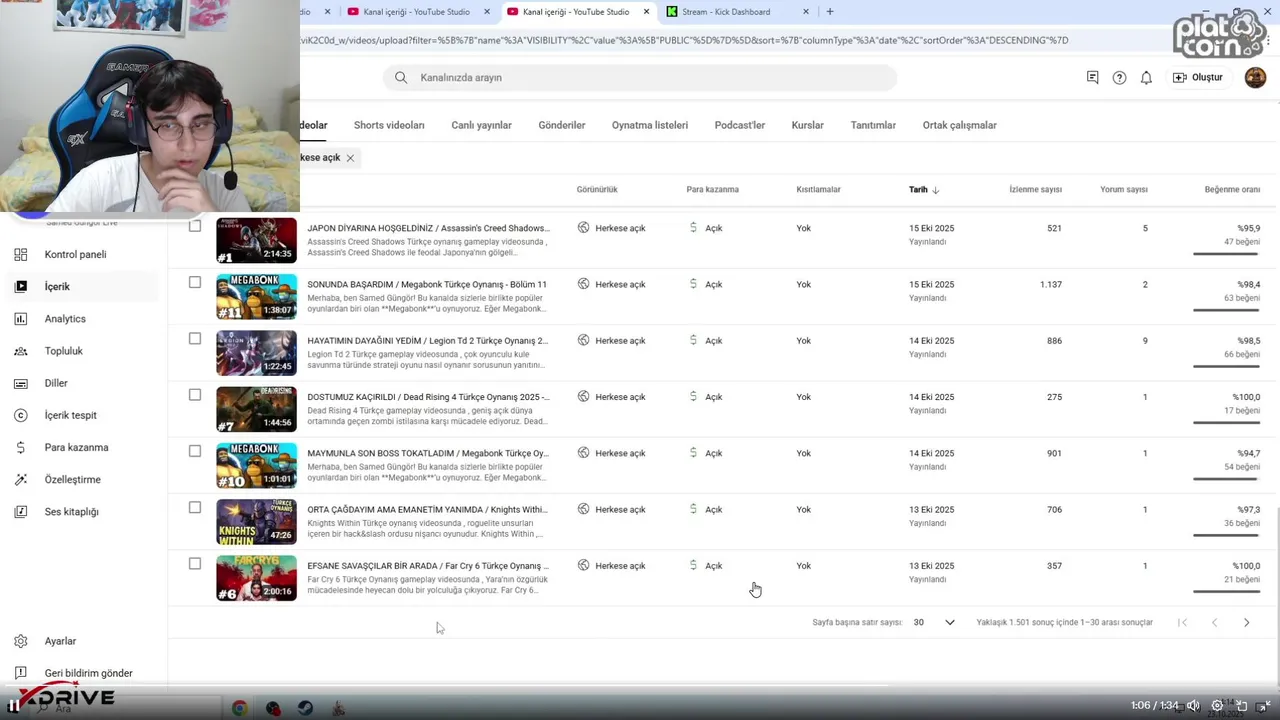Open Ayarlar gear in the sidebar
The image size is (1280, 720).
[x=21, y=641]
